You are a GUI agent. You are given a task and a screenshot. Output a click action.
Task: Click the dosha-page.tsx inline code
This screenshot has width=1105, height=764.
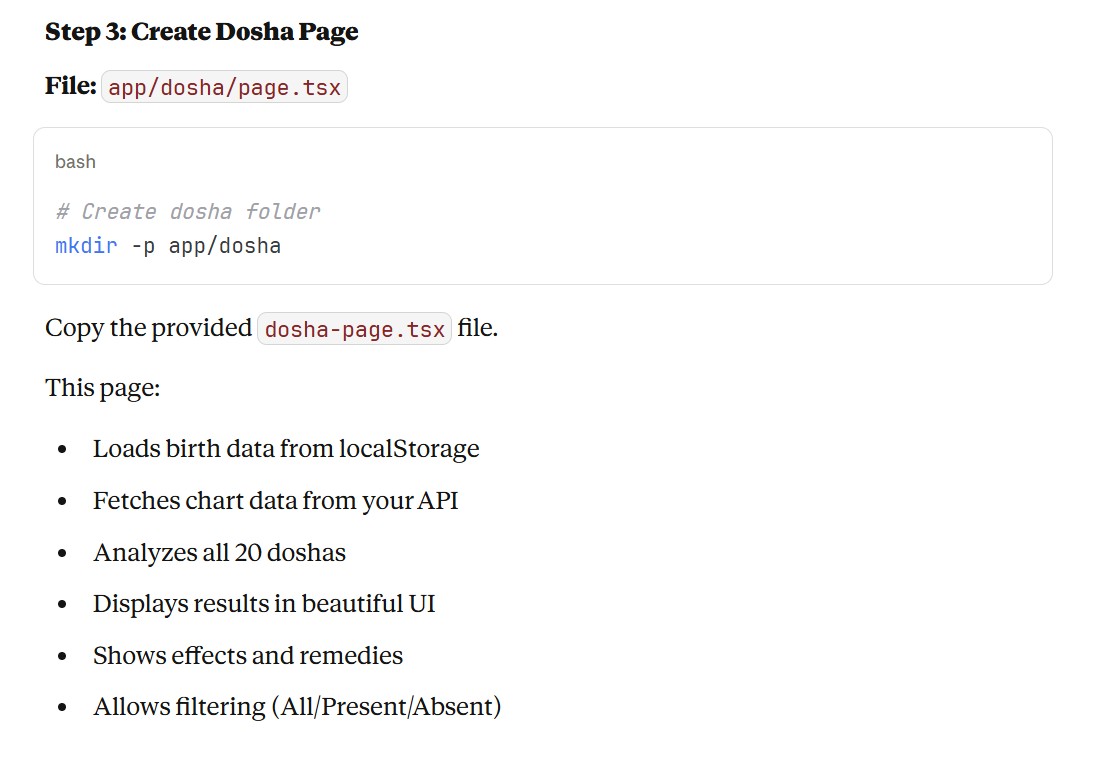click(x=354, y=329)
